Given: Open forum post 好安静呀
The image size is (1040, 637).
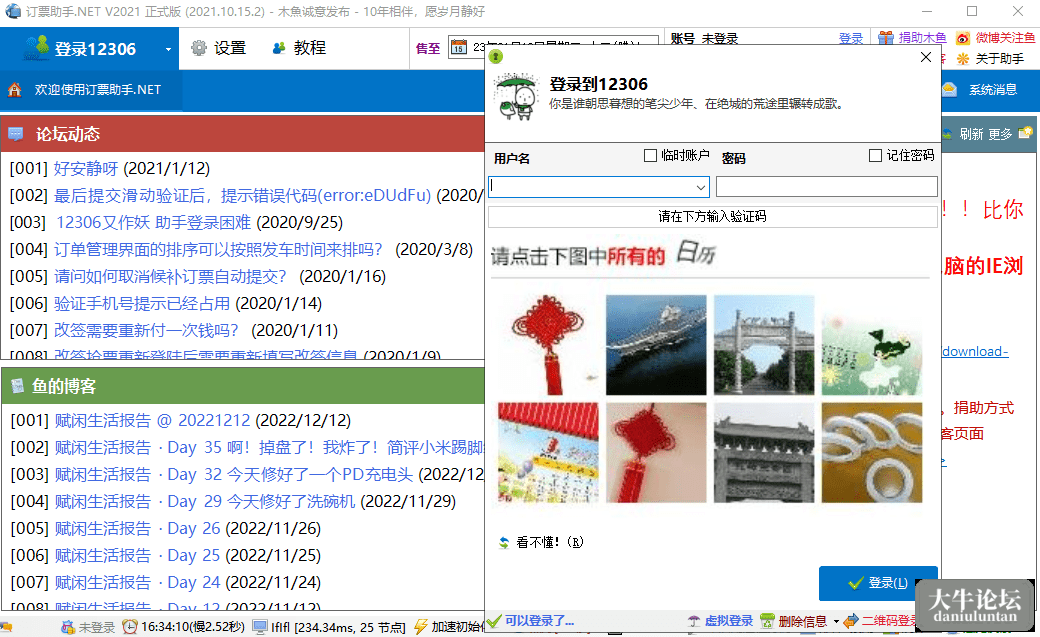Looking at the screenshot, I should coord(86,169).
